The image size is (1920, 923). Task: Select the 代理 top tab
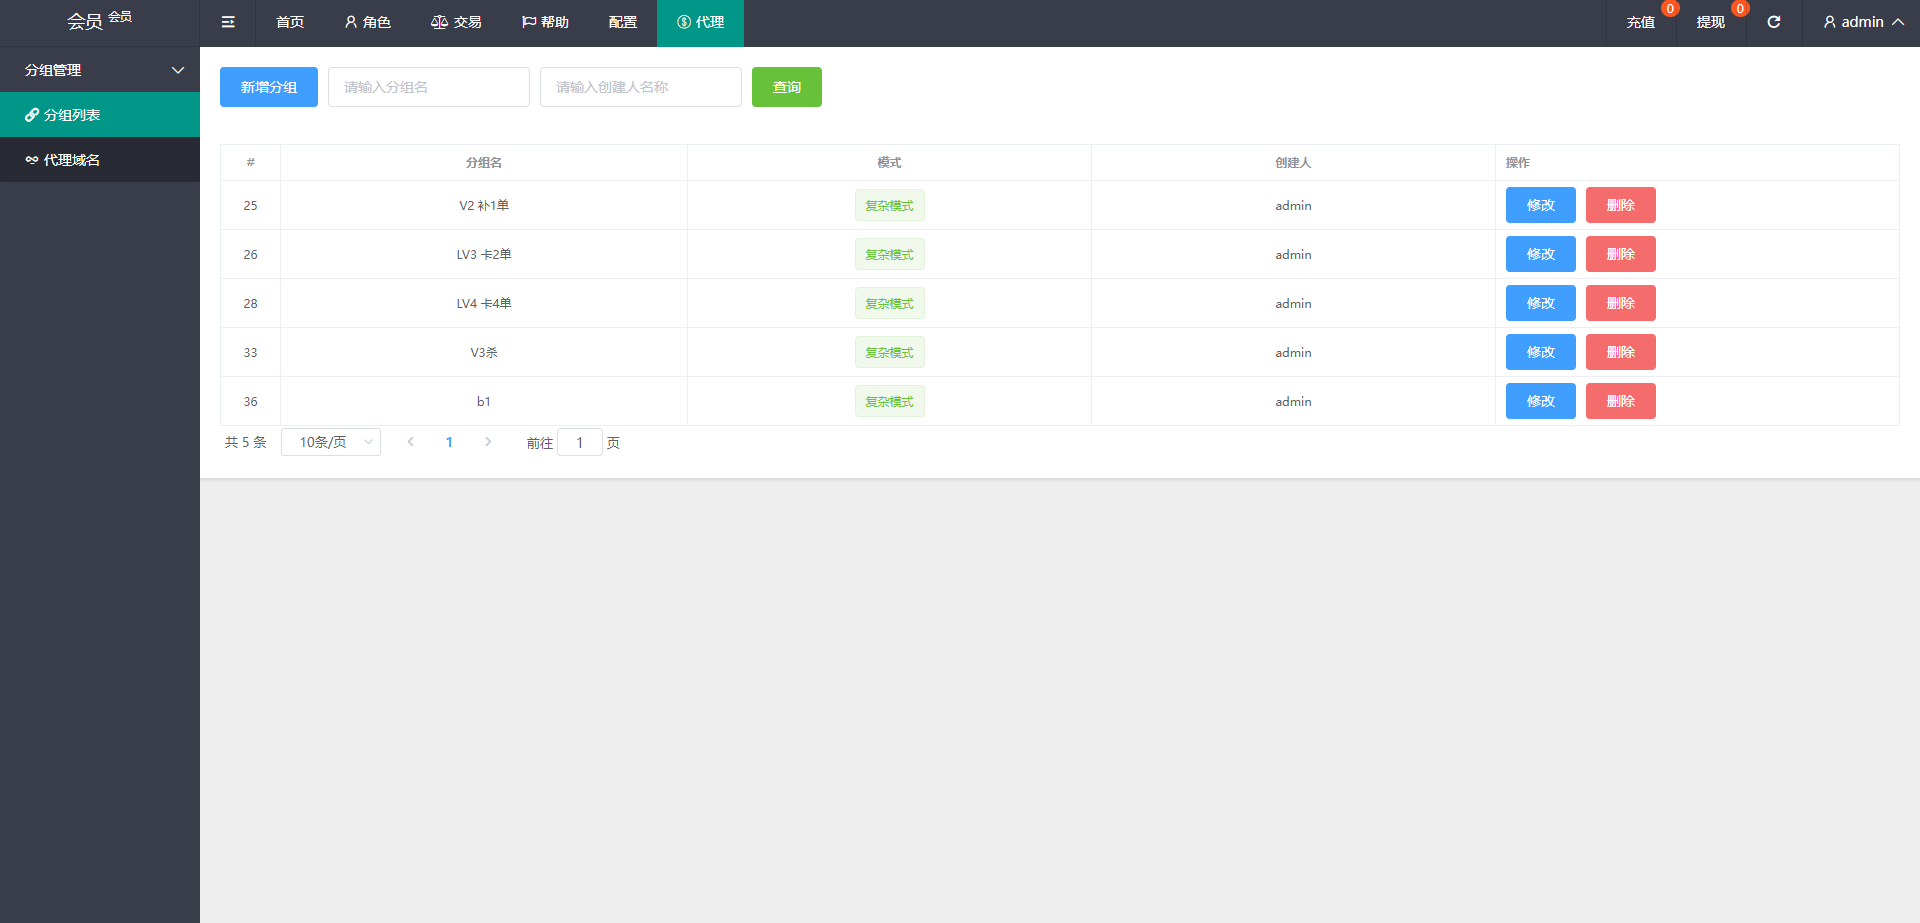point(700,23)
